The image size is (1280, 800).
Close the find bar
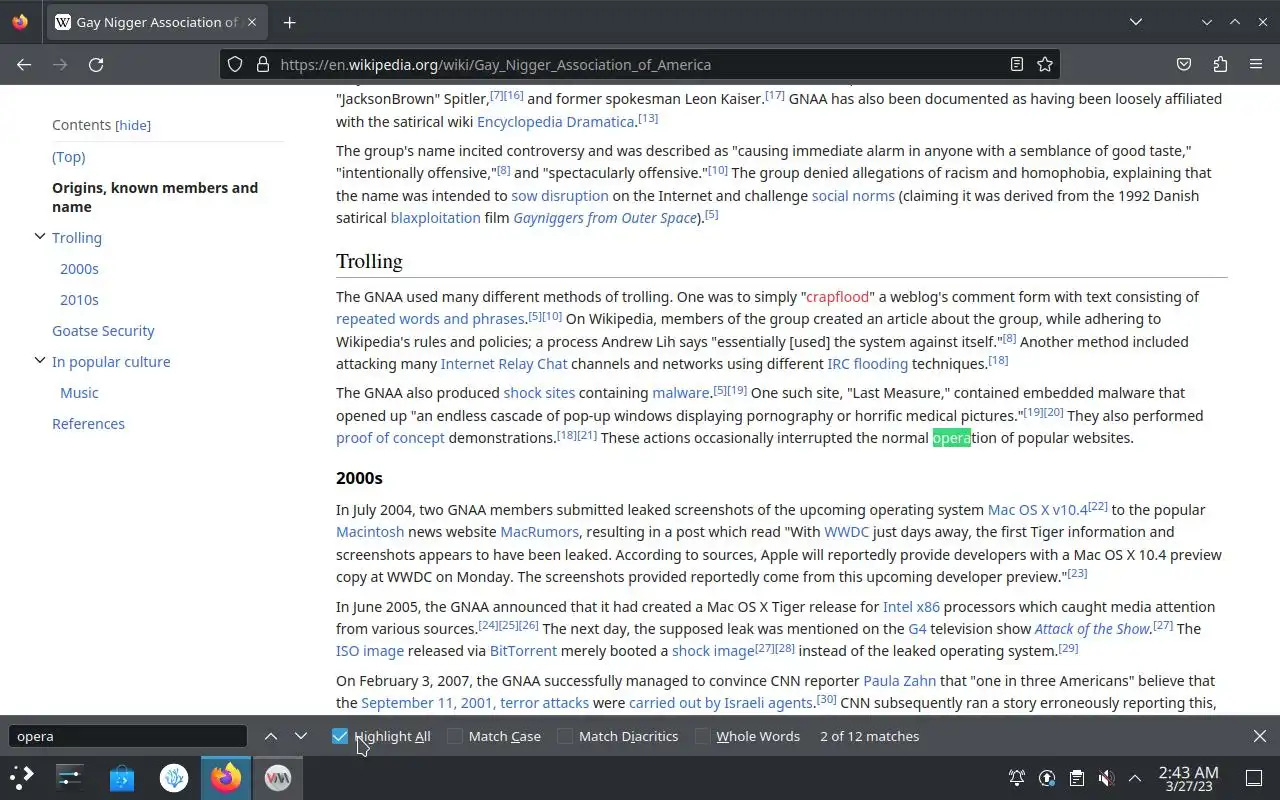(x=1260, y=736)
